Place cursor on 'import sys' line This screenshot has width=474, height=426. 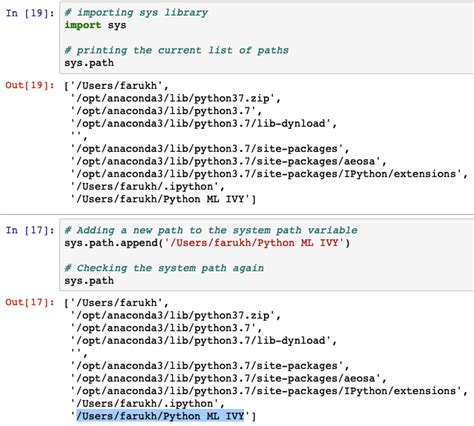(x=95, y=25)
